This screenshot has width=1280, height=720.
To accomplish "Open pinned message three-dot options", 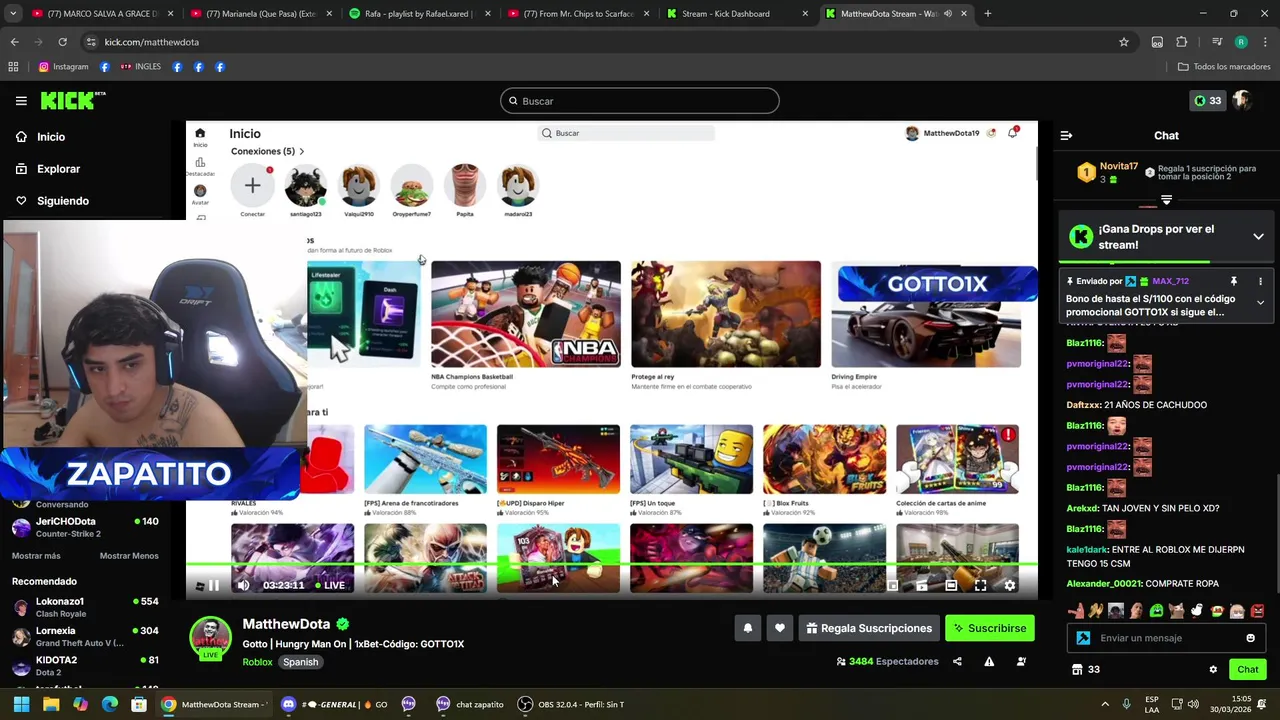I will click(x=1260, y=282).
